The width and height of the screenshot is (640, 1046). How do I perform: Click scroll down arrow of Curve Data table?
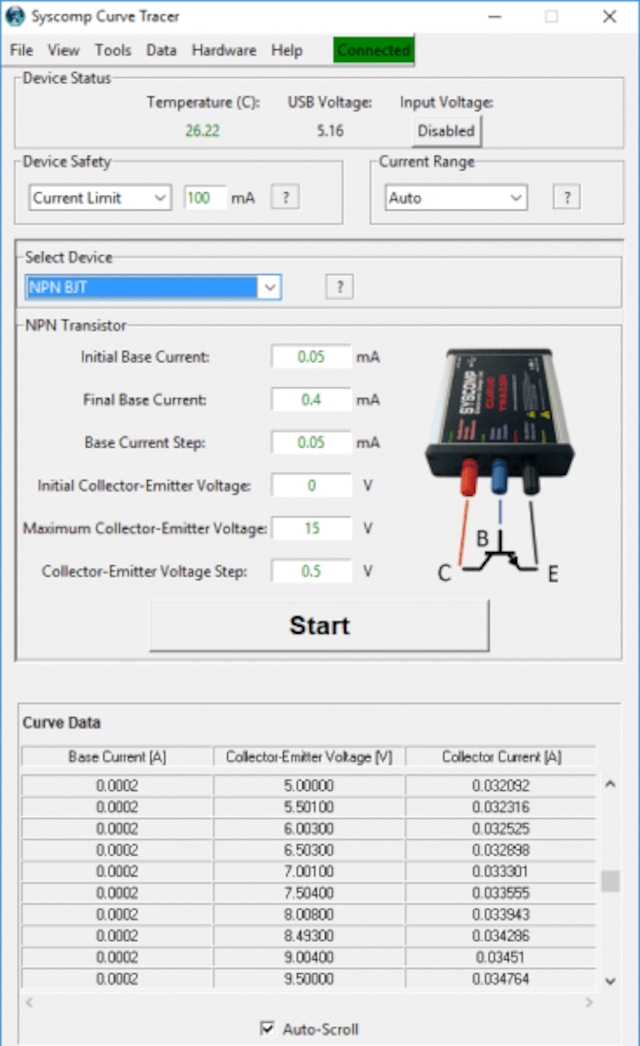click(610, 981)
